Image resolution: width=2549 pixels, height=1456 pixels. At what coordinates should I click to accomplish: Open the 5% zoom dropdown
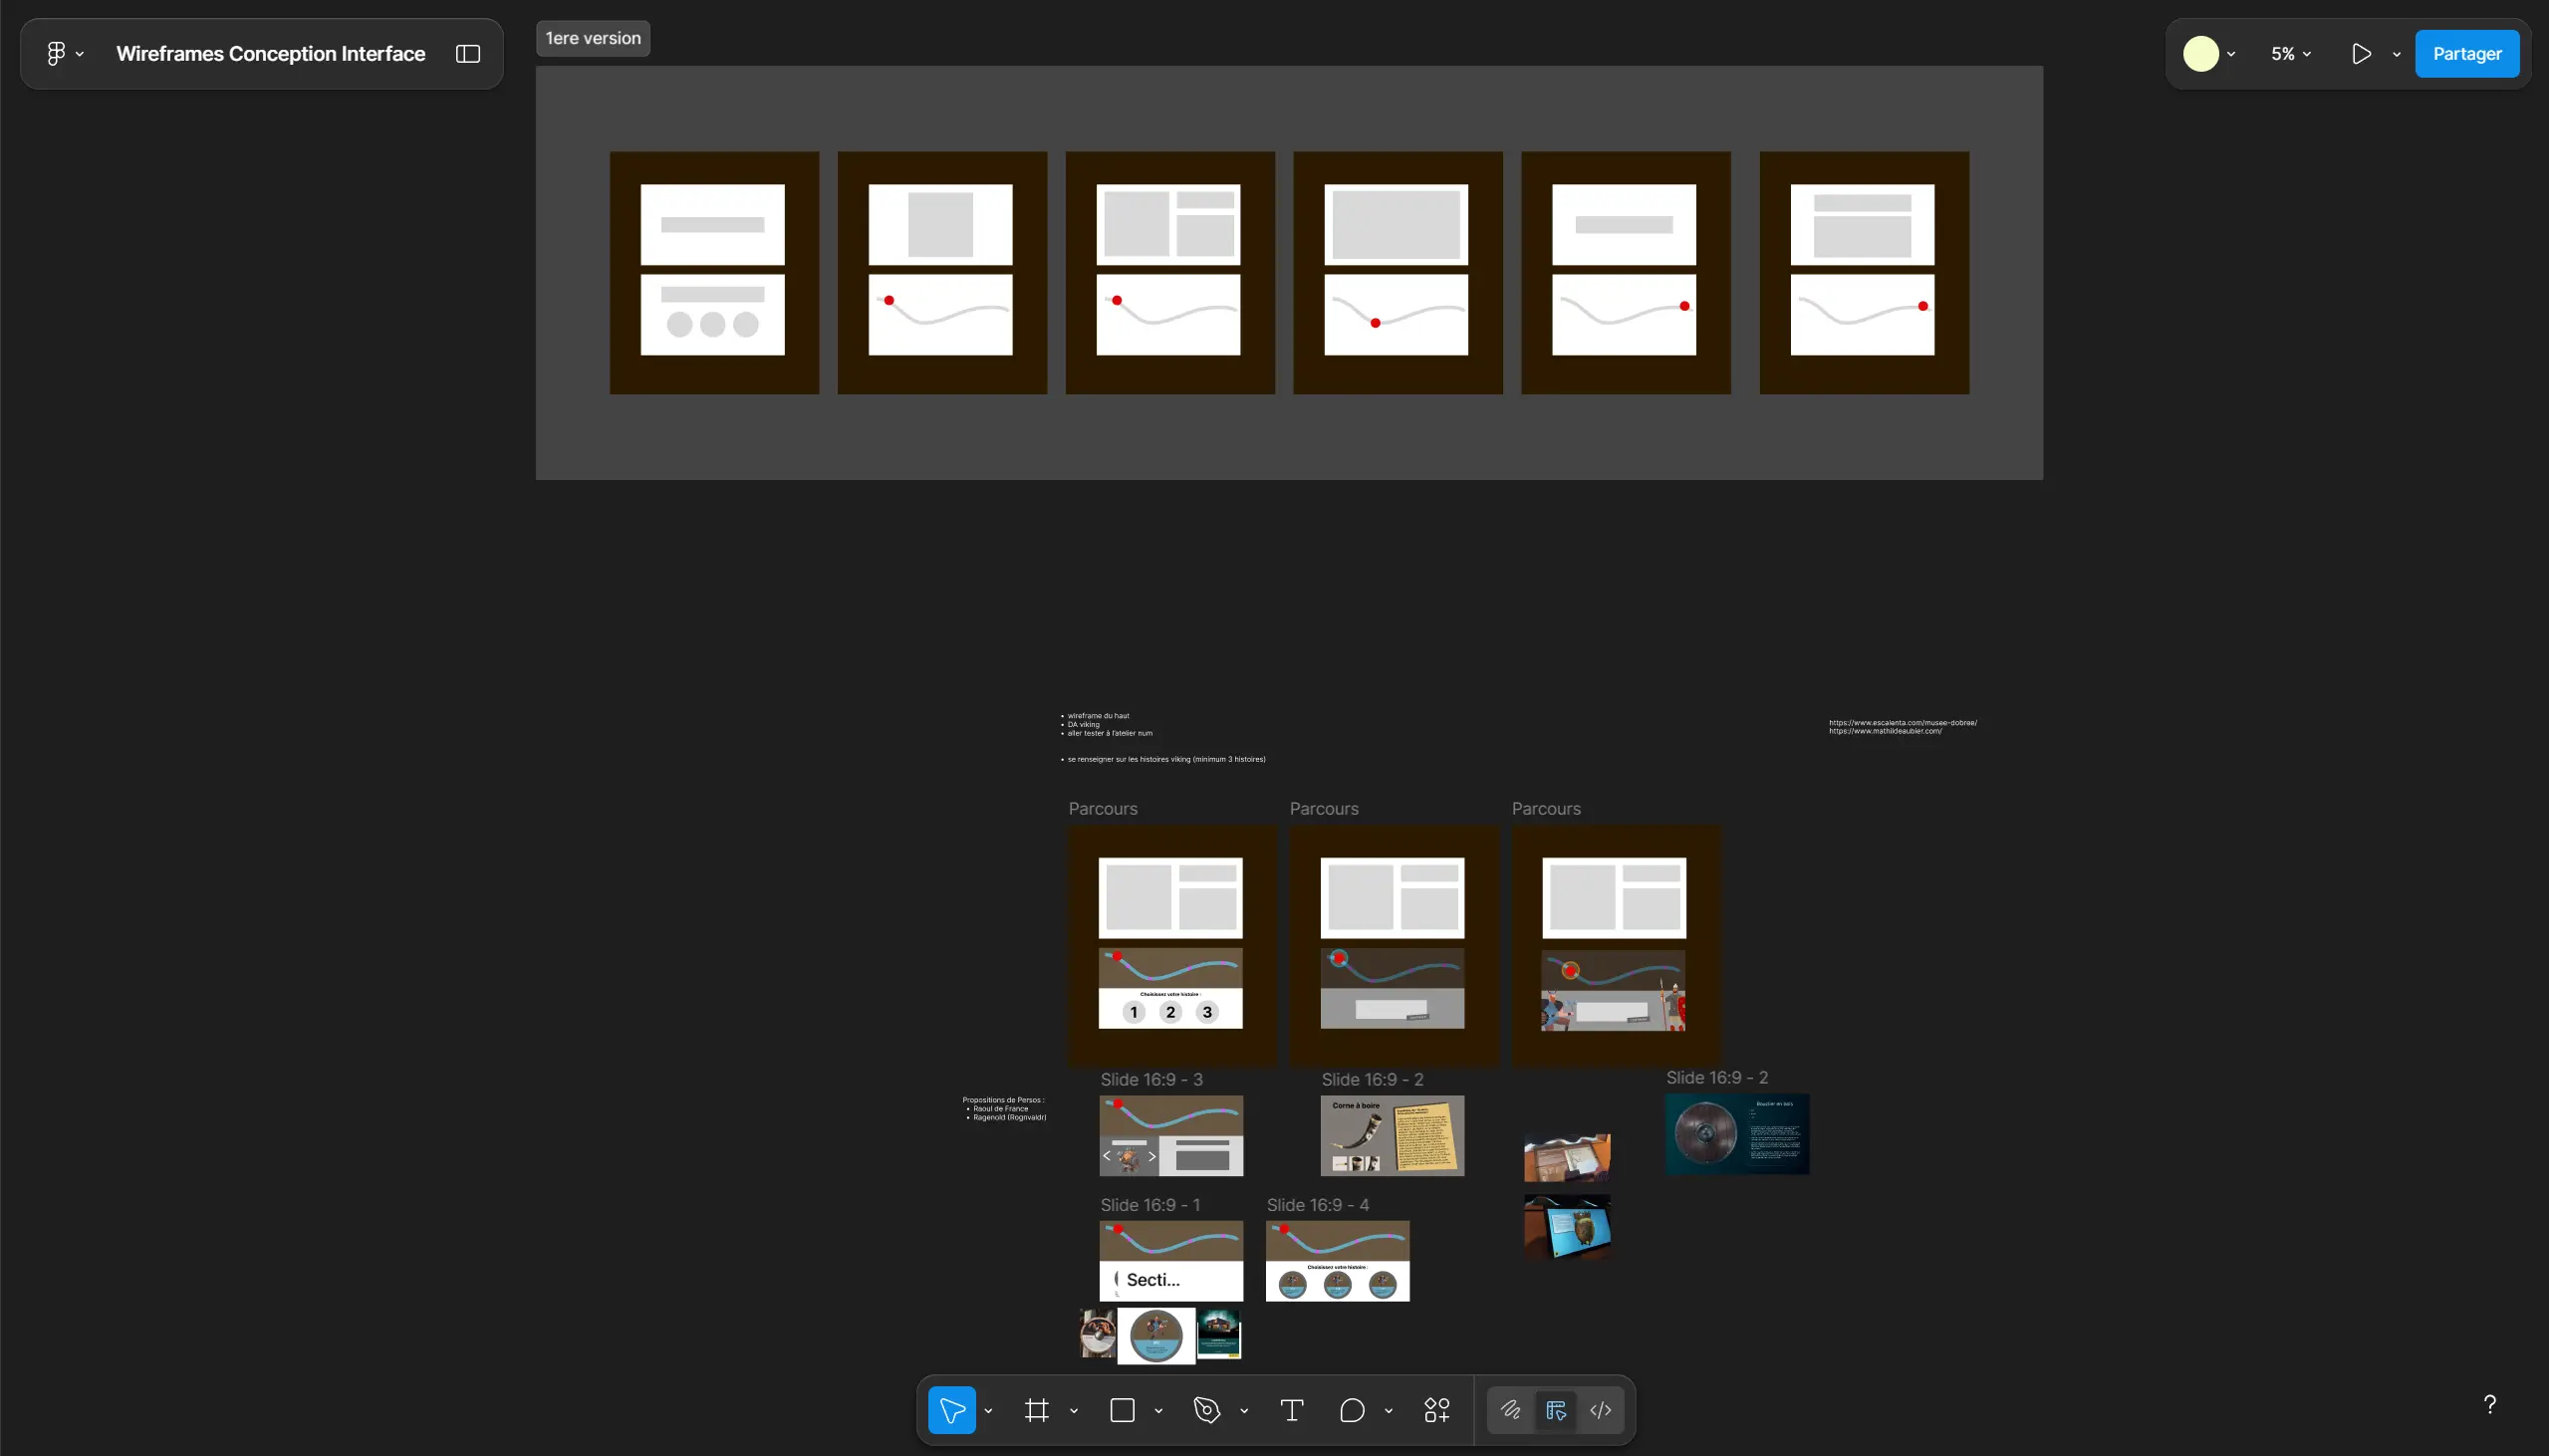tap(2290, 54)
